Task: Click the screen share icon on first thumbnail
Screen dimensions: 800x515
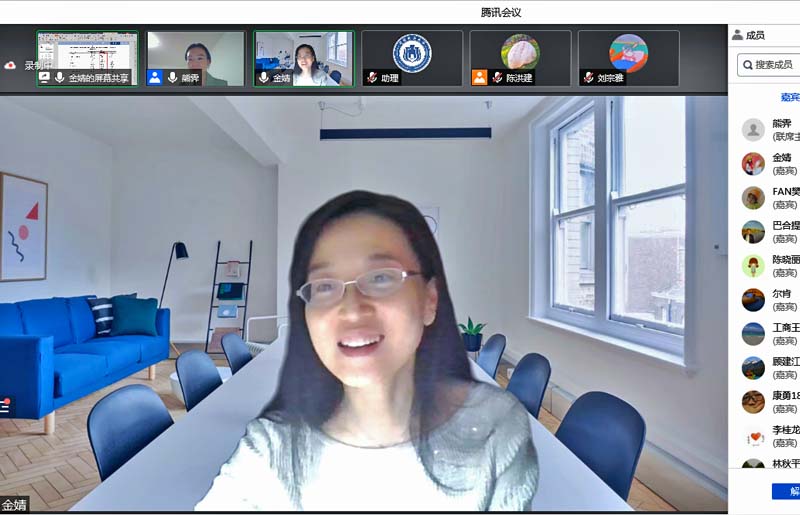Action: [44, 77]
